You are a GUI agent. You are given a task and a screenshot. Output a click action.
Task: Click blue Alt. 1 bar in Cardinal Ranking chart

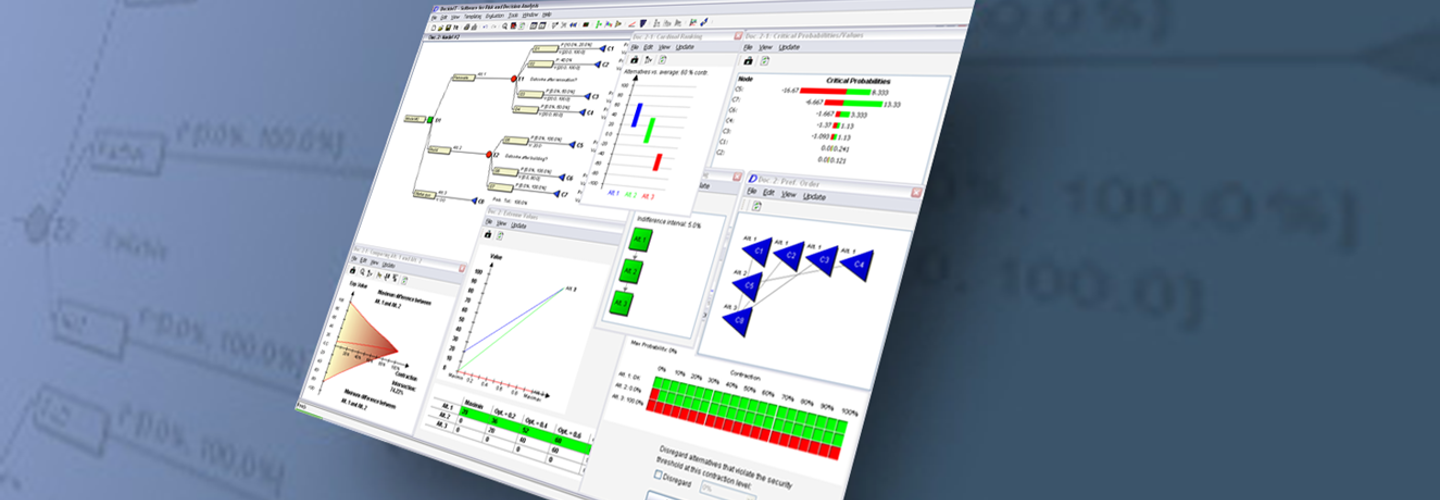637,114
